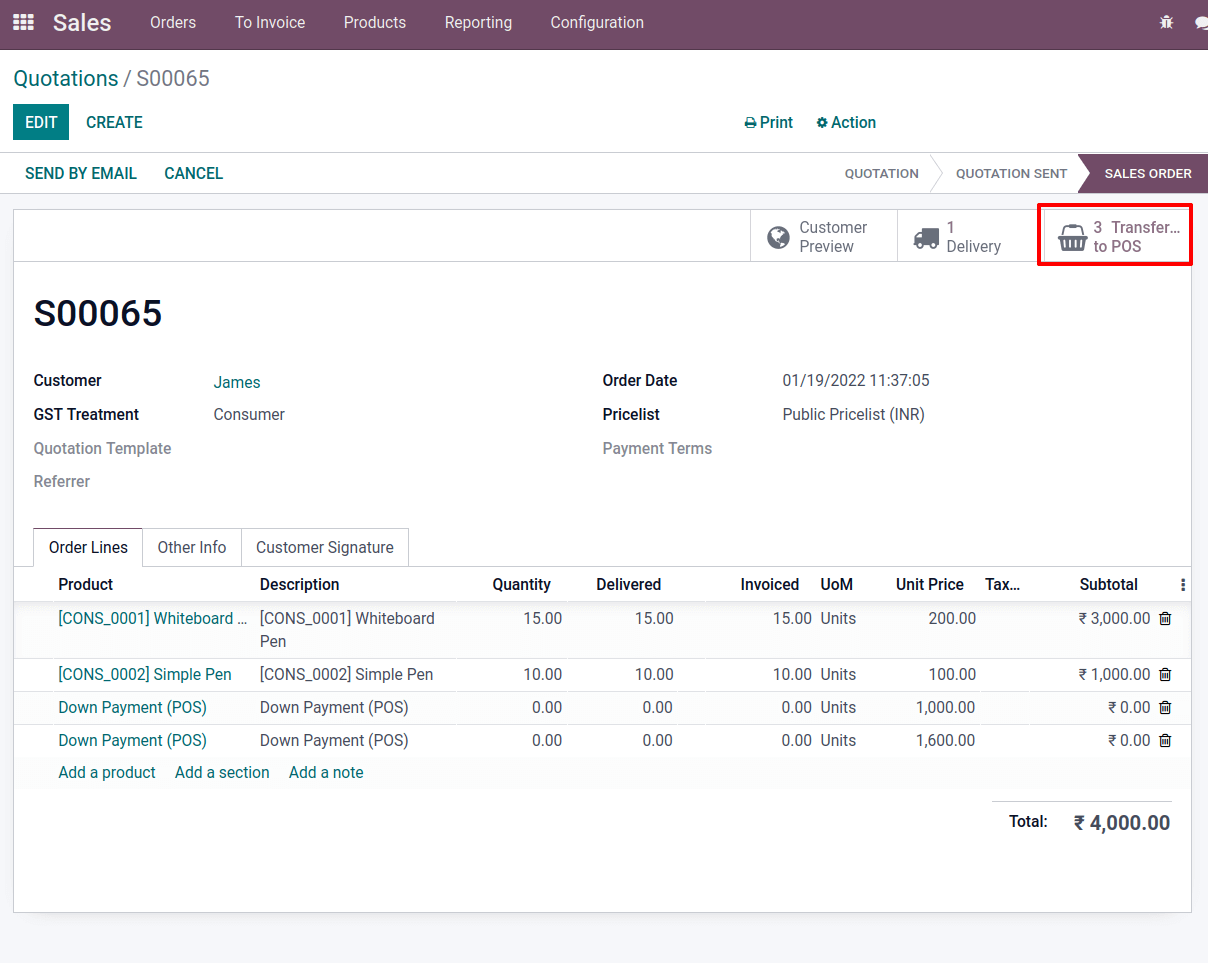The height and width of the screenshot is (963, 1208).
Task: Open the second Down Payment (POS) product
Action: (x=133, y=740)
